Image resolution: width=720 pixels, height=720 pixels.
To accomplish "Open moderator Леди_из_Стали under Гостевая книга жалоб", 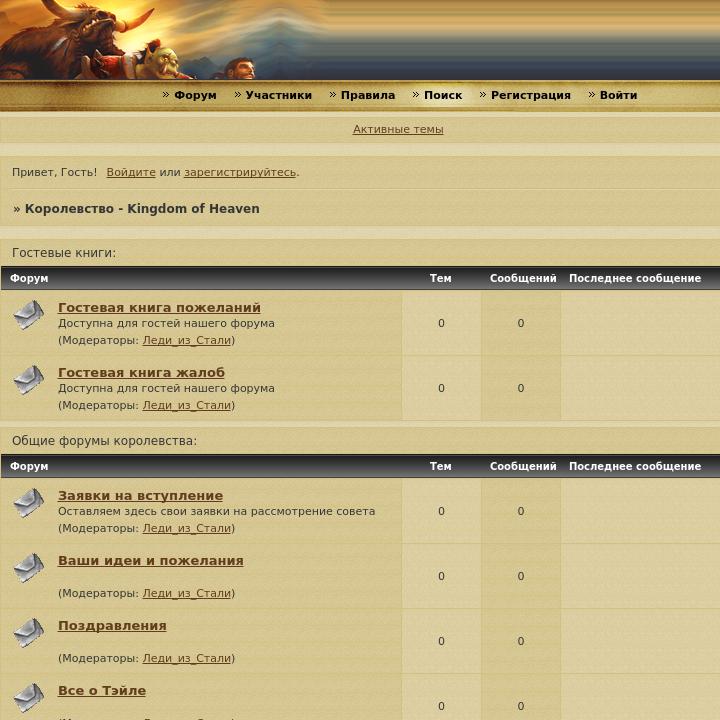I will point(187,405).
